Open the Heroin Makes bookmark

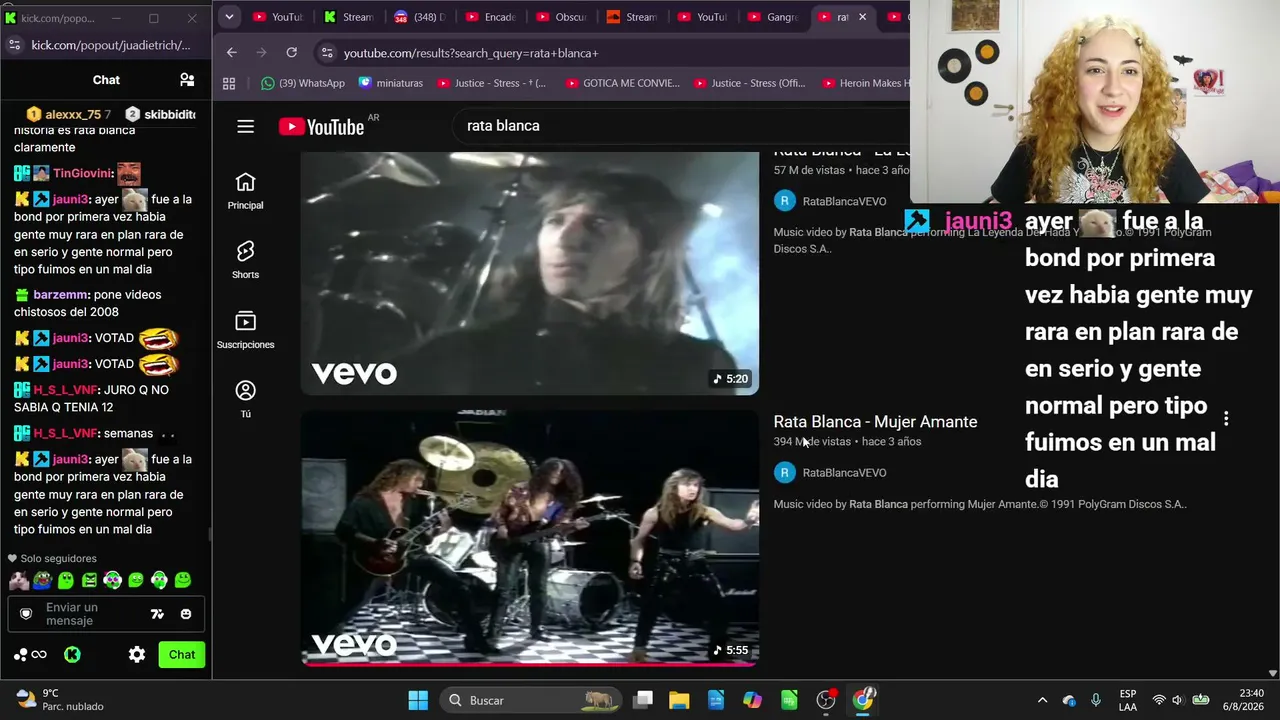coord(866,83)
